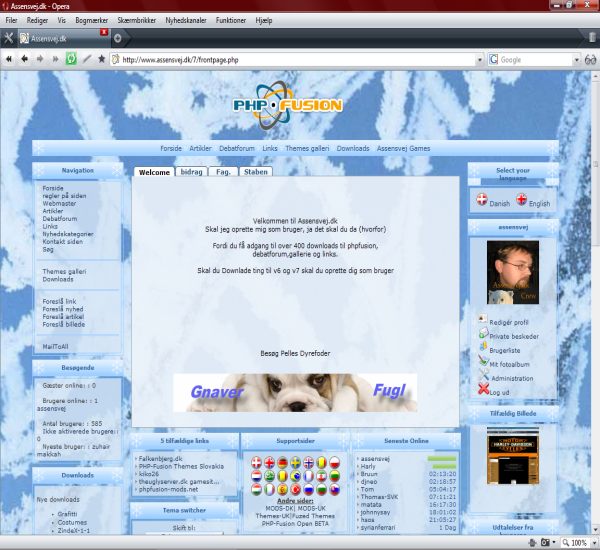Click the Denmark flag in Supportsider
The height and width of the screenshot is (550, 600).
coord(256,463)
